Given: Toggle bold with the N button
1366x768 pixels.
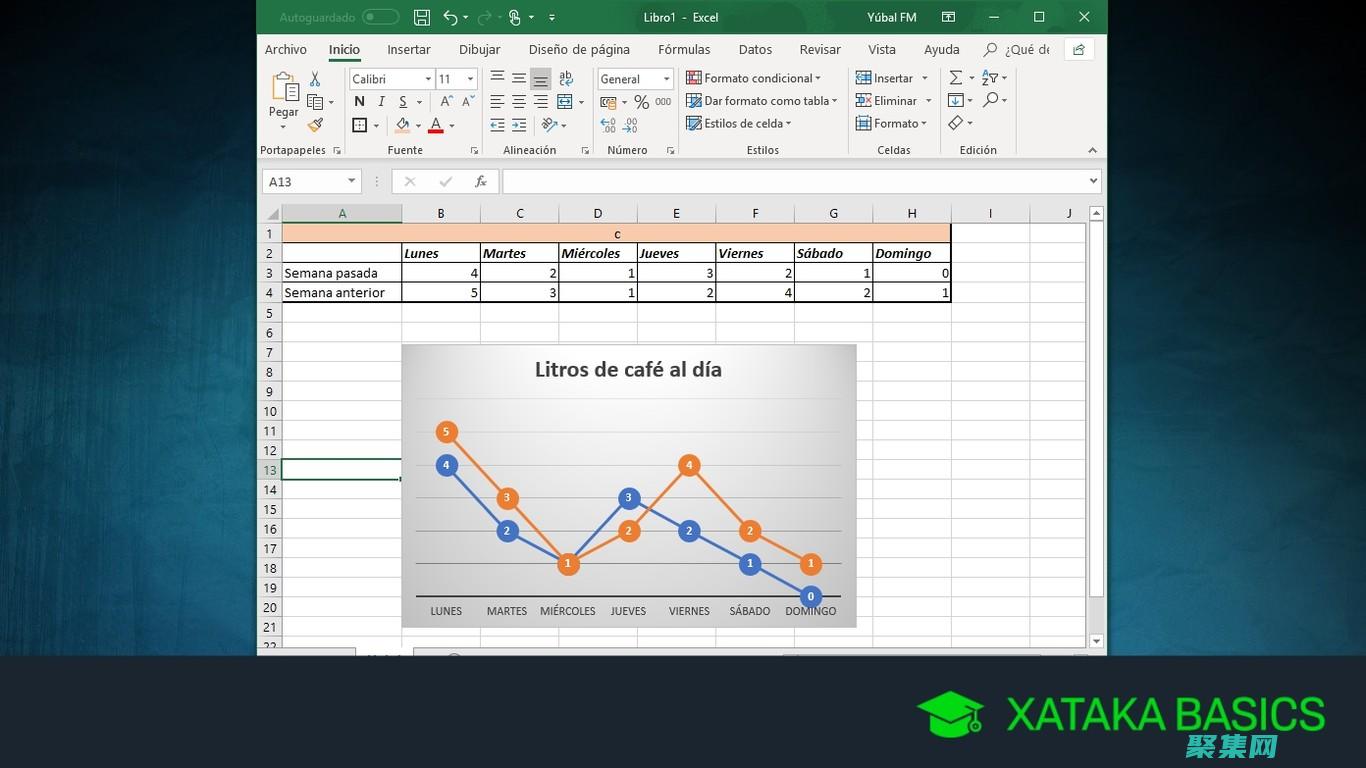Looking at the screenshot, I should point(359,102).
